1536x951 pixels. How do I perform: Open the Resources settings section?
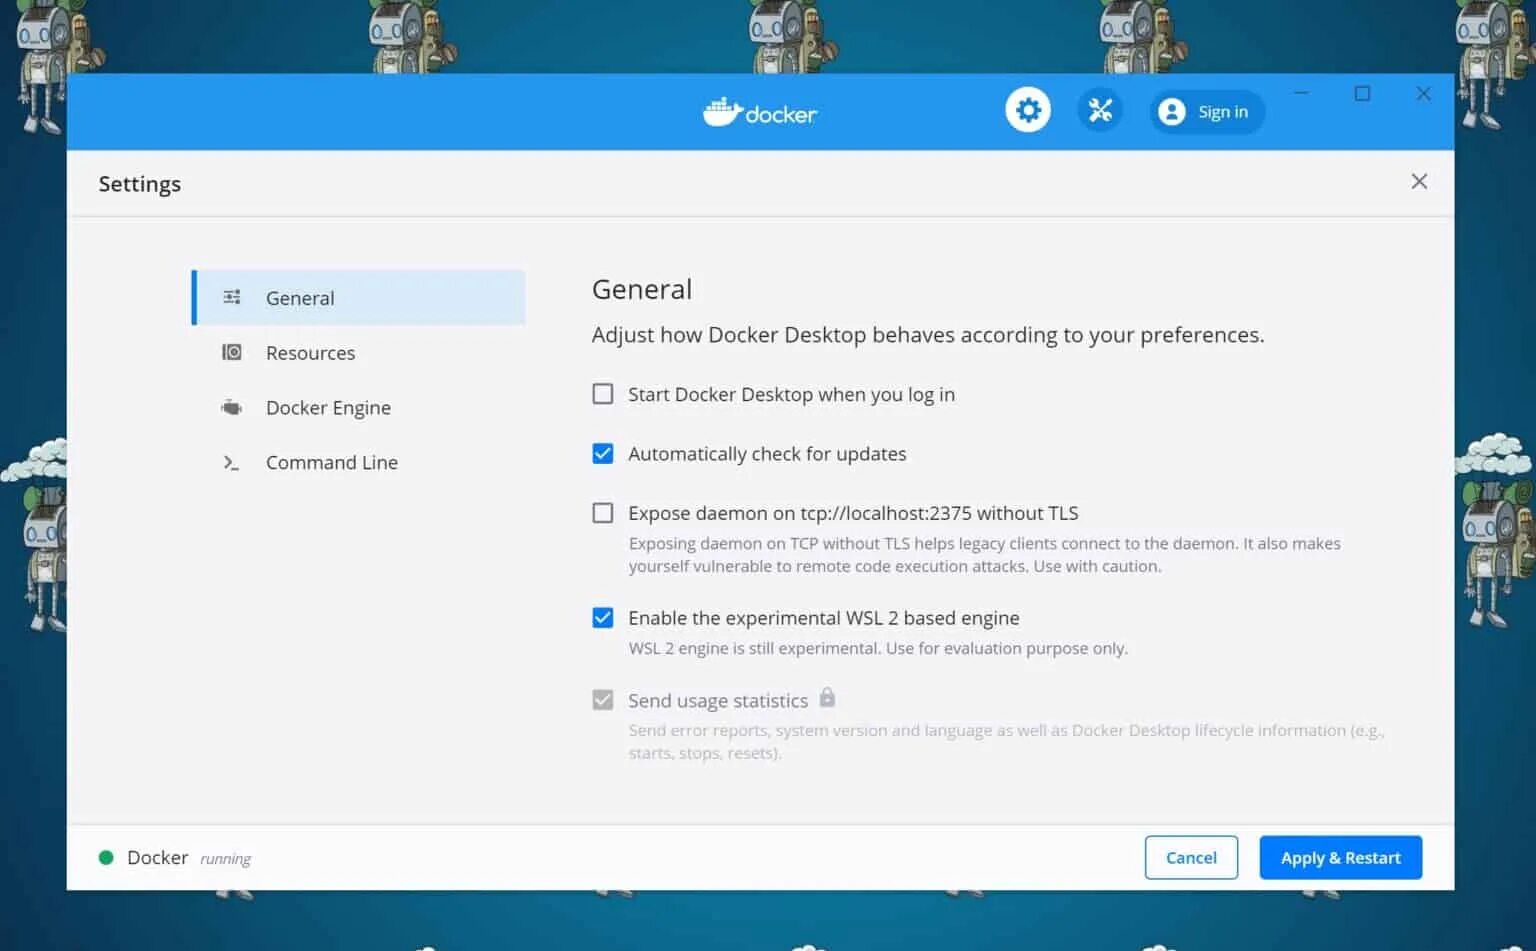pos(359,352)
